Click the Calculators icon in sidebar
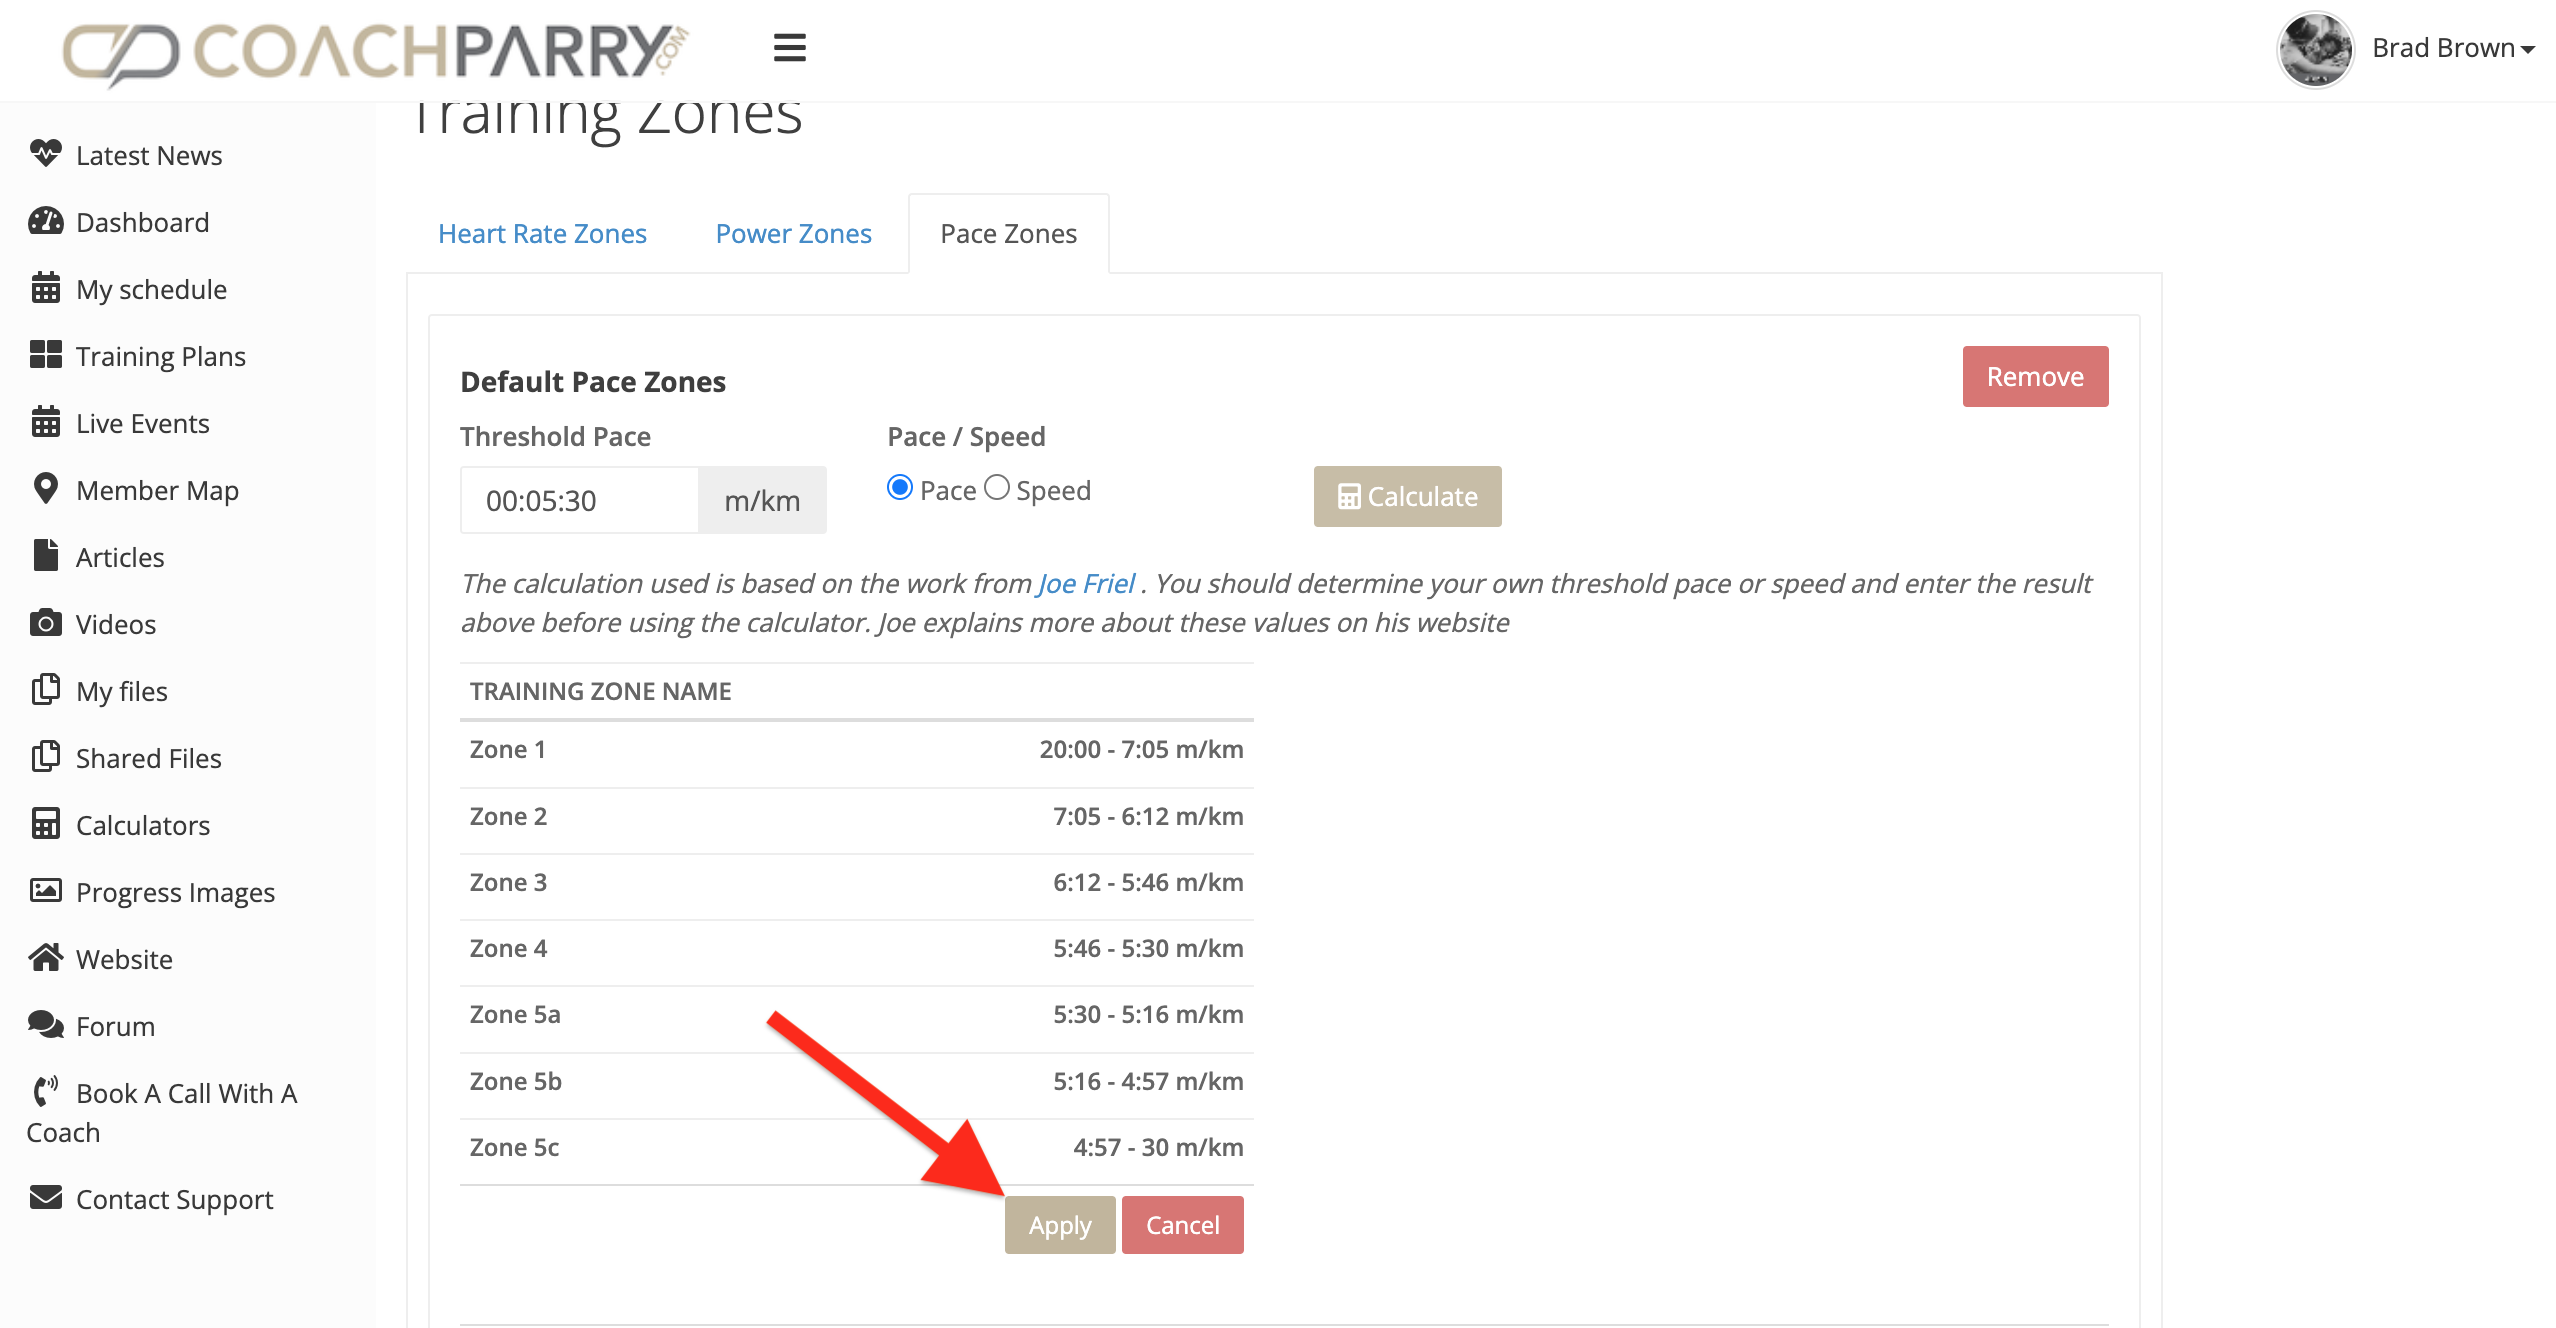 coord(45,824)
